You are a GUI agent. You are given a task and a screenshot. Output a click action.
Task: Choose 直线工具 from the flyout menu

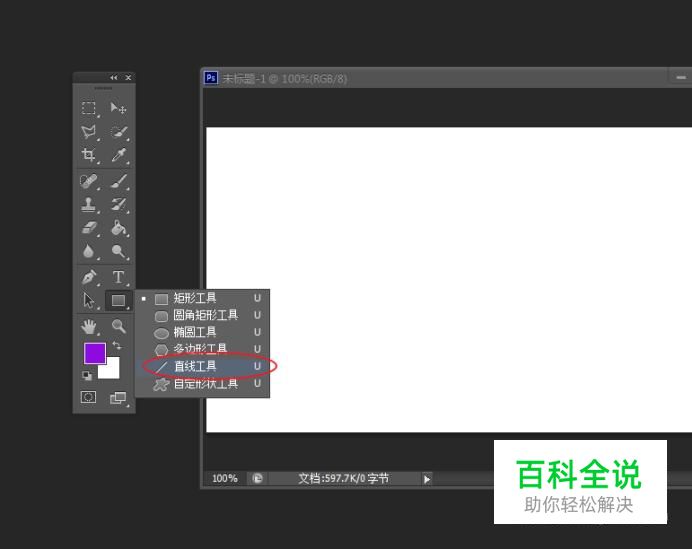click(x=203, y=366)
